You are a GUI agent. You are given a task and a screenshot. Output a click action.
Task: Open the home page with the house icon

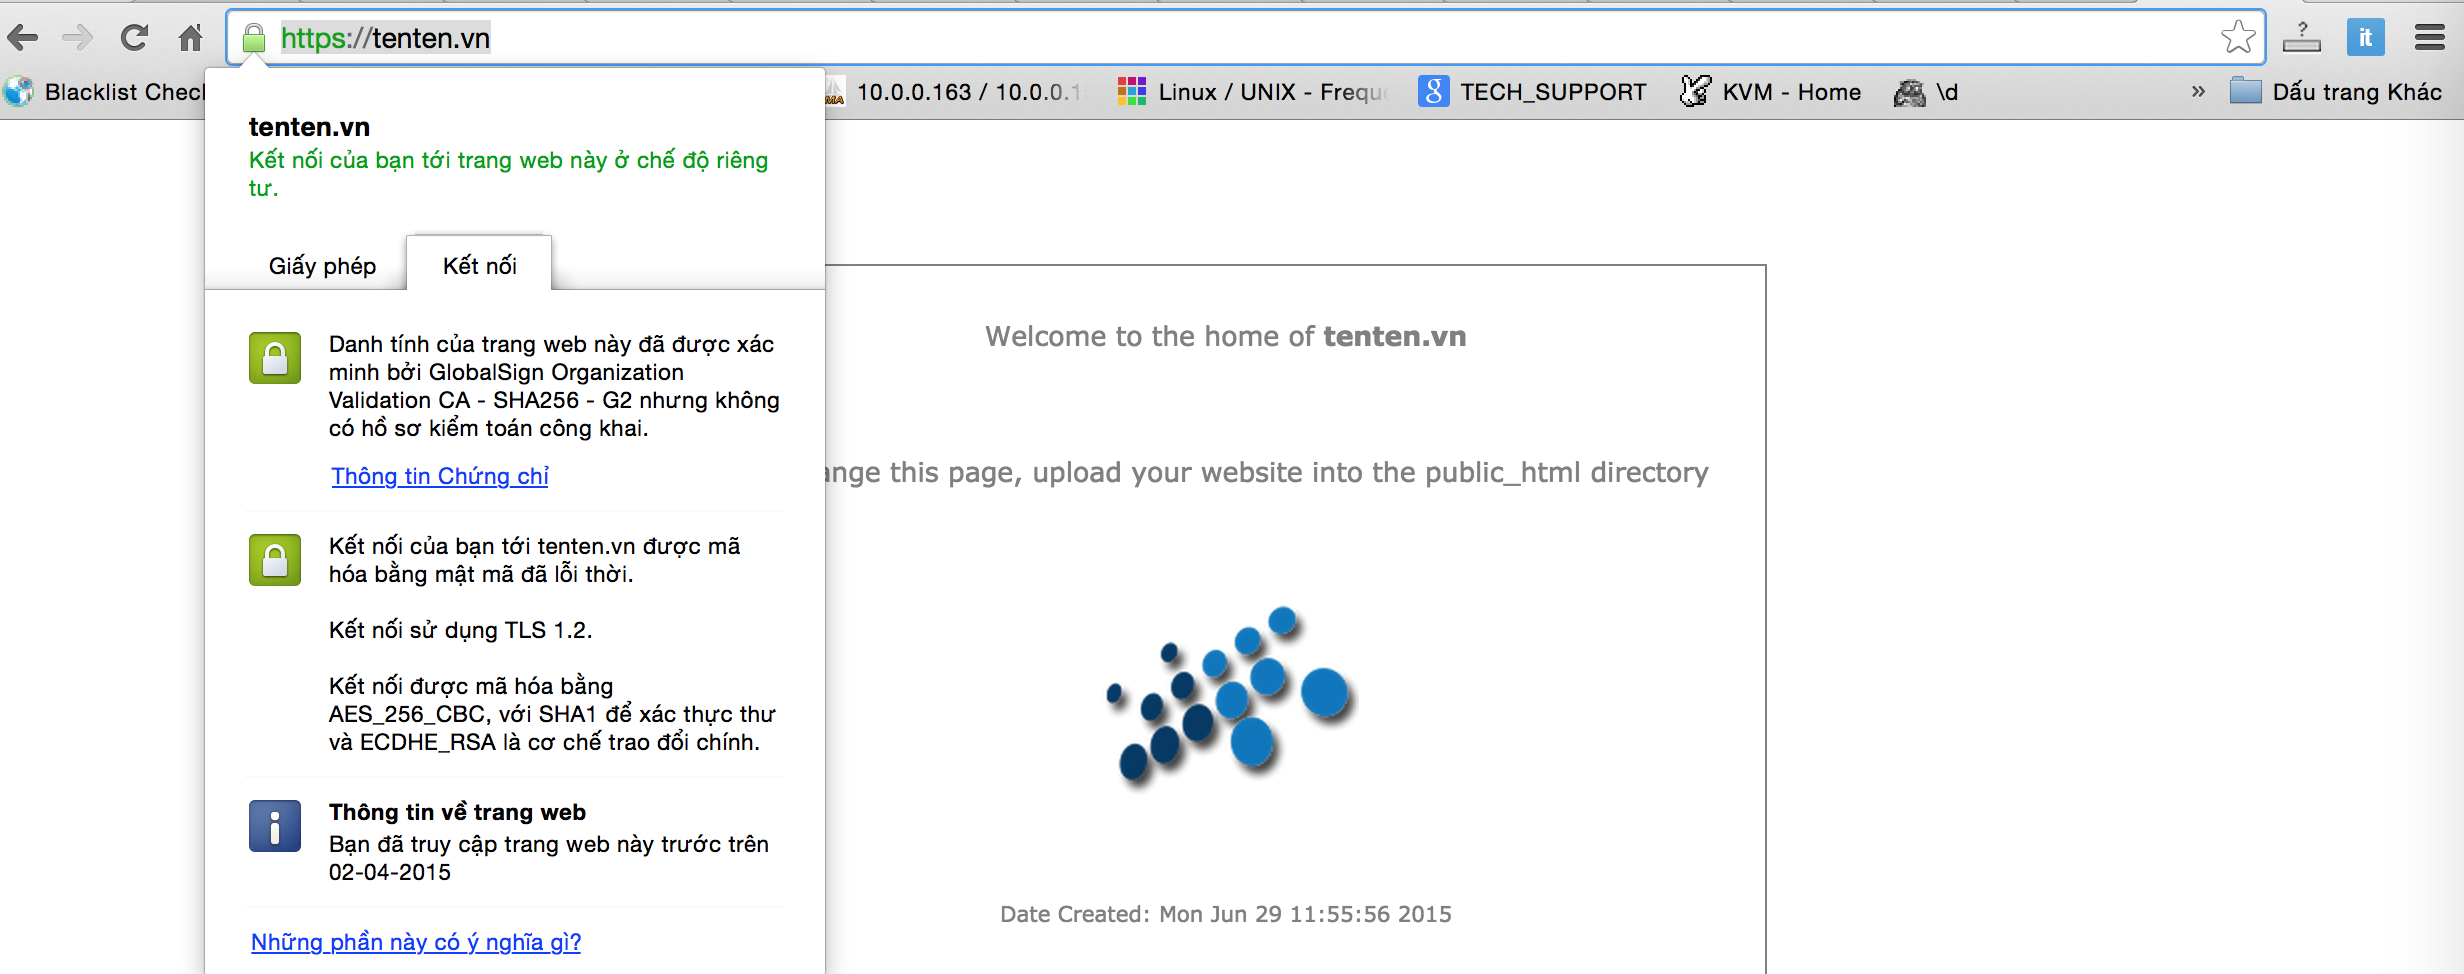pyautogui.click(x=190, y=38)
